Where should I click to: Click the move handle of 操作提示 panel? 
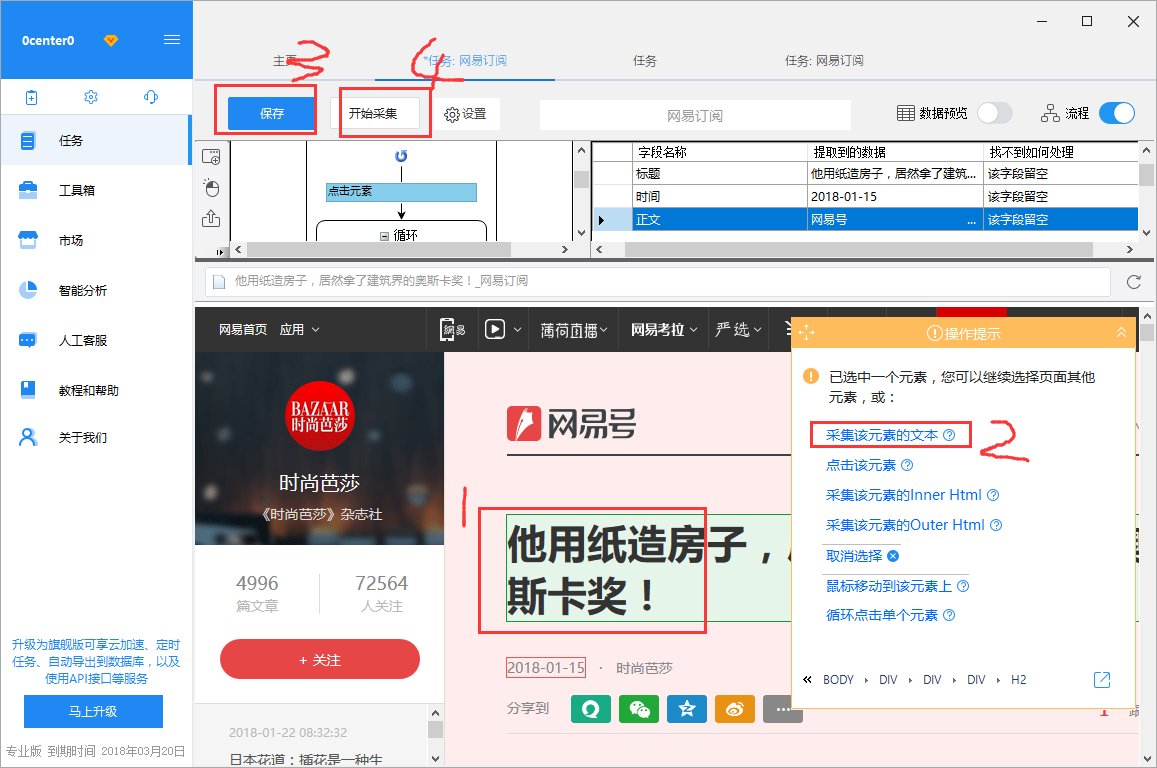tap(806, 333)
